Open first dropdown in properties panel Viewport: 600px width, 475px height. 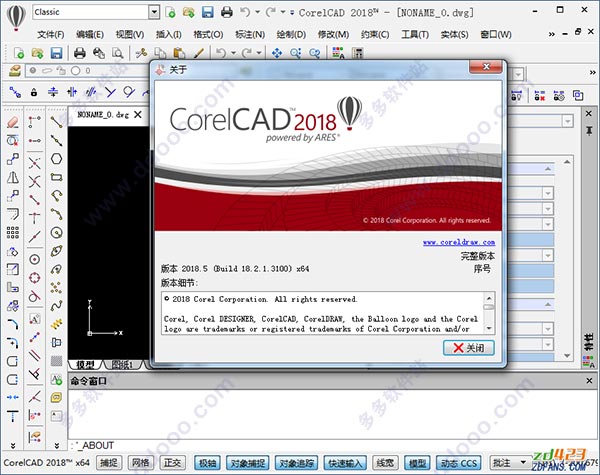click(x=567, y=121)
